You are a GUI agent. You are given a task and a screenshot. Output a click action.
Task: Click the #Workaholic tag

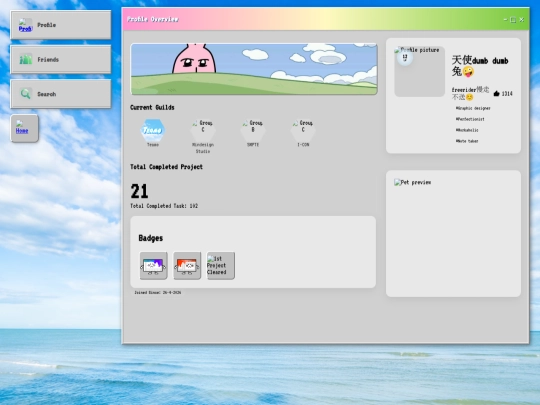(x=467, y=130)
